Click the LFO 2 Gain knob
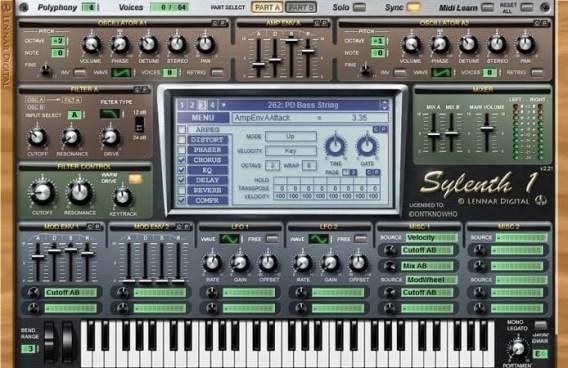Viewport: 568px width, 368px height. [x=330, y=263]
